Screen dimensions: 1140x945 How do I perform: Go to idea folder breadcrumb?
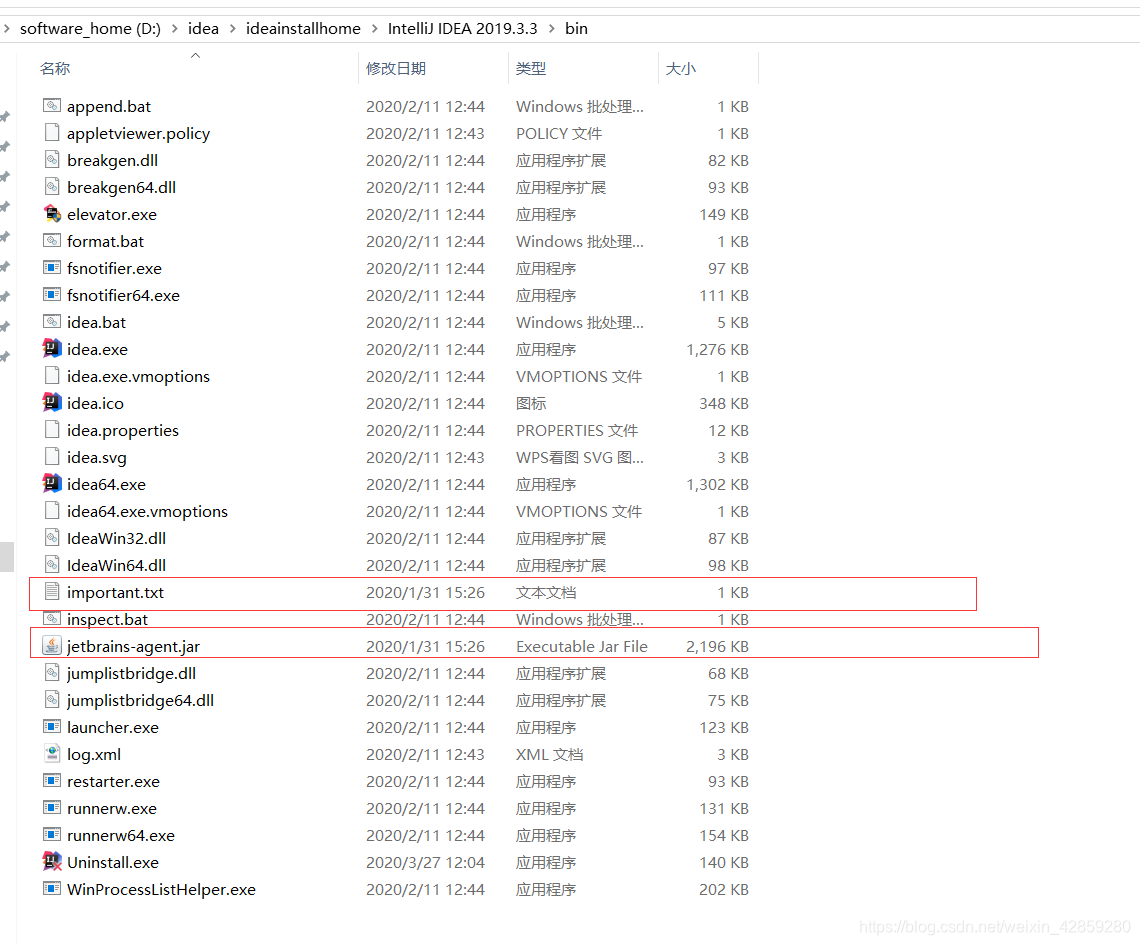204,28
